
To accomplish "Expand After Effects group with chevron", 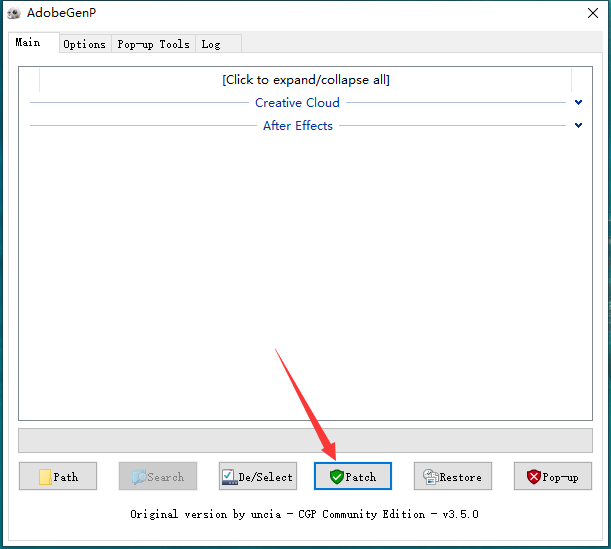I will point(578,125).
